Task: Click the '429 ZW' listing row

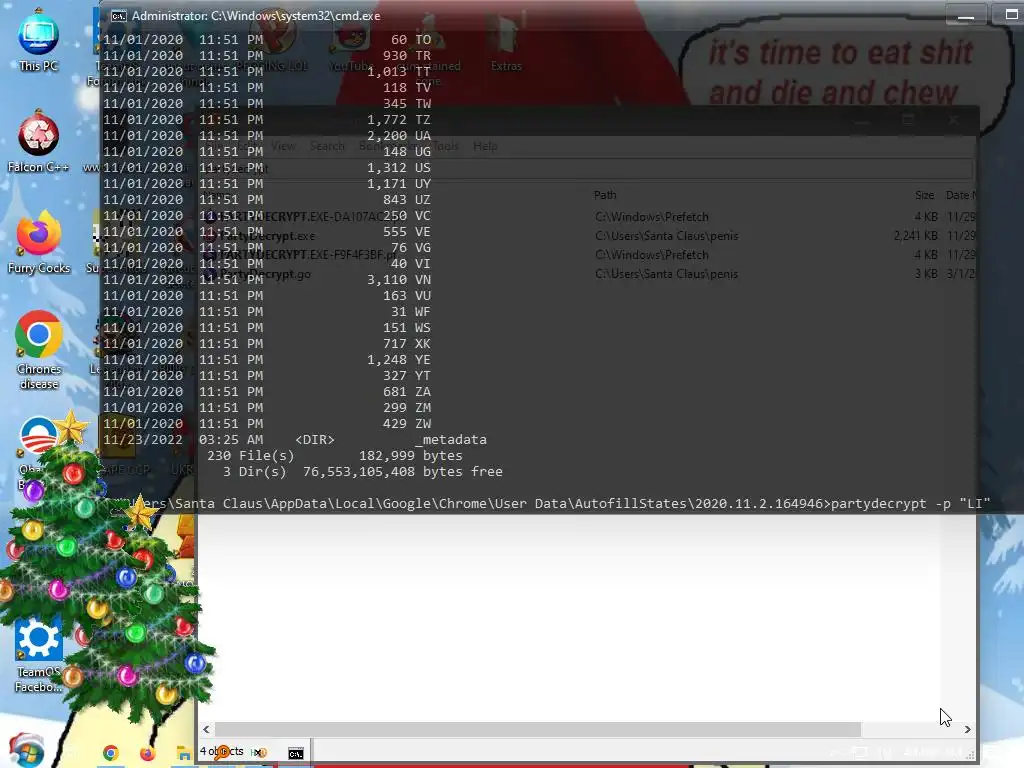Action: point(267,424)
